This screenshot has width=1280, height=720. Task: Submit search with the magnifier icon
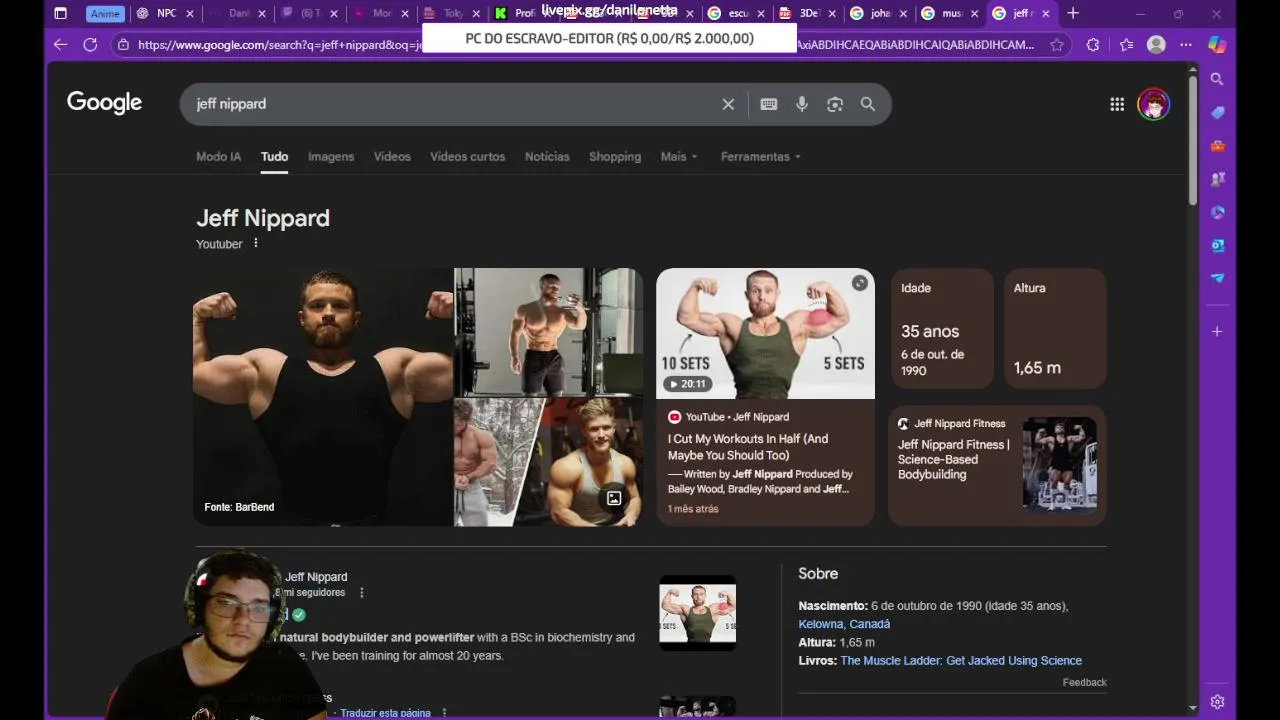pos(868,104)
